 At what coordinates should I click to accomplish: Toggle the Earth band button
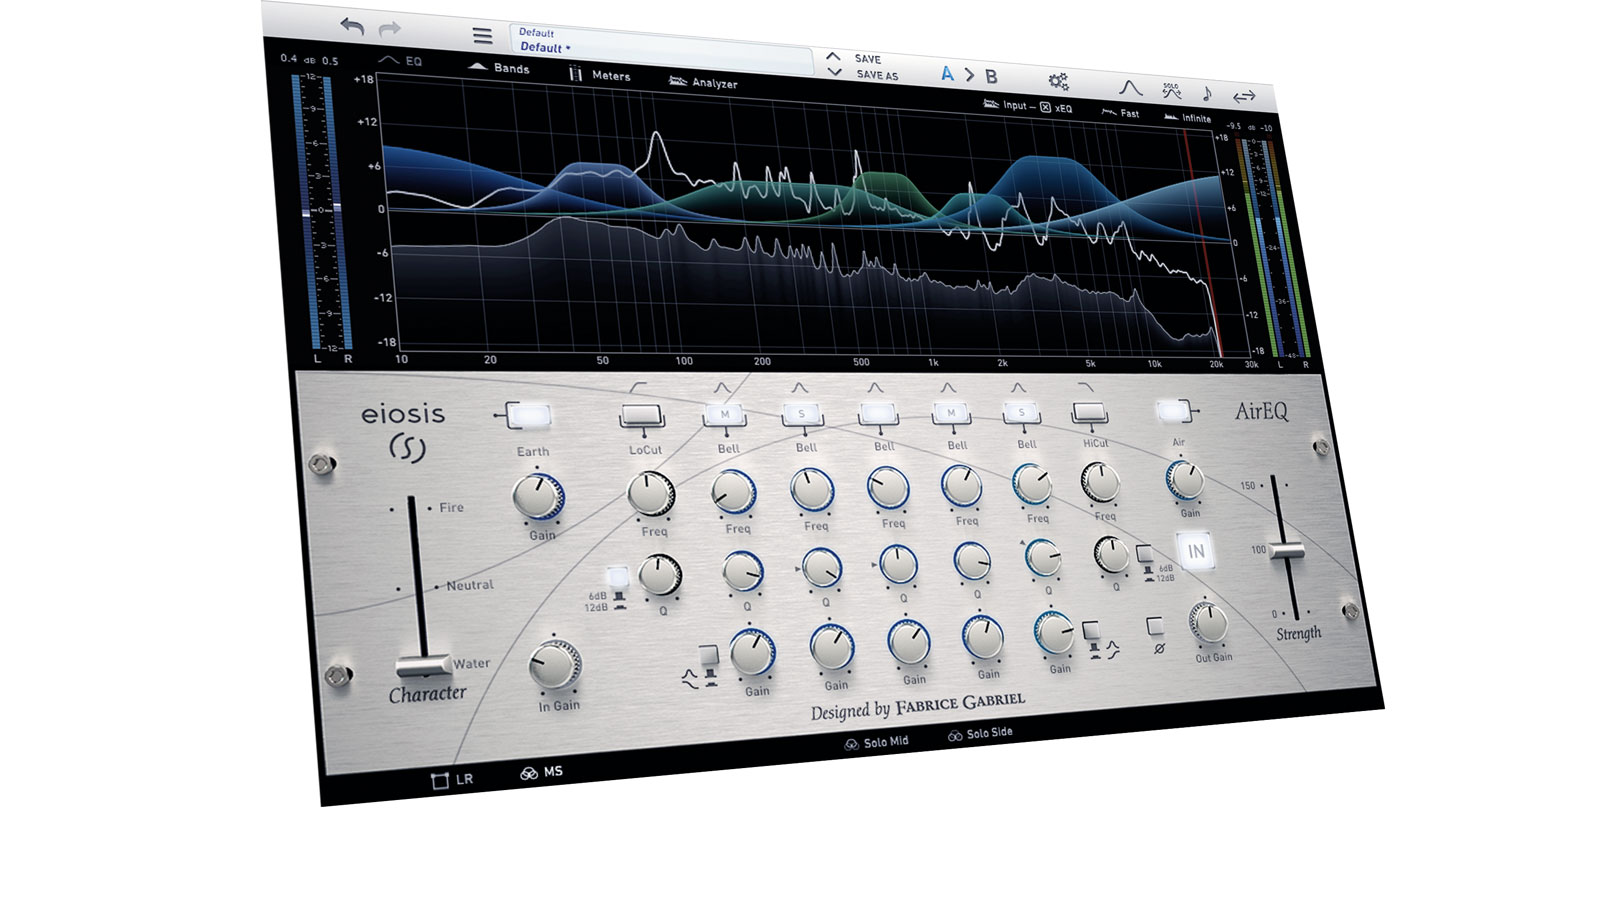[x=529, y=416]
